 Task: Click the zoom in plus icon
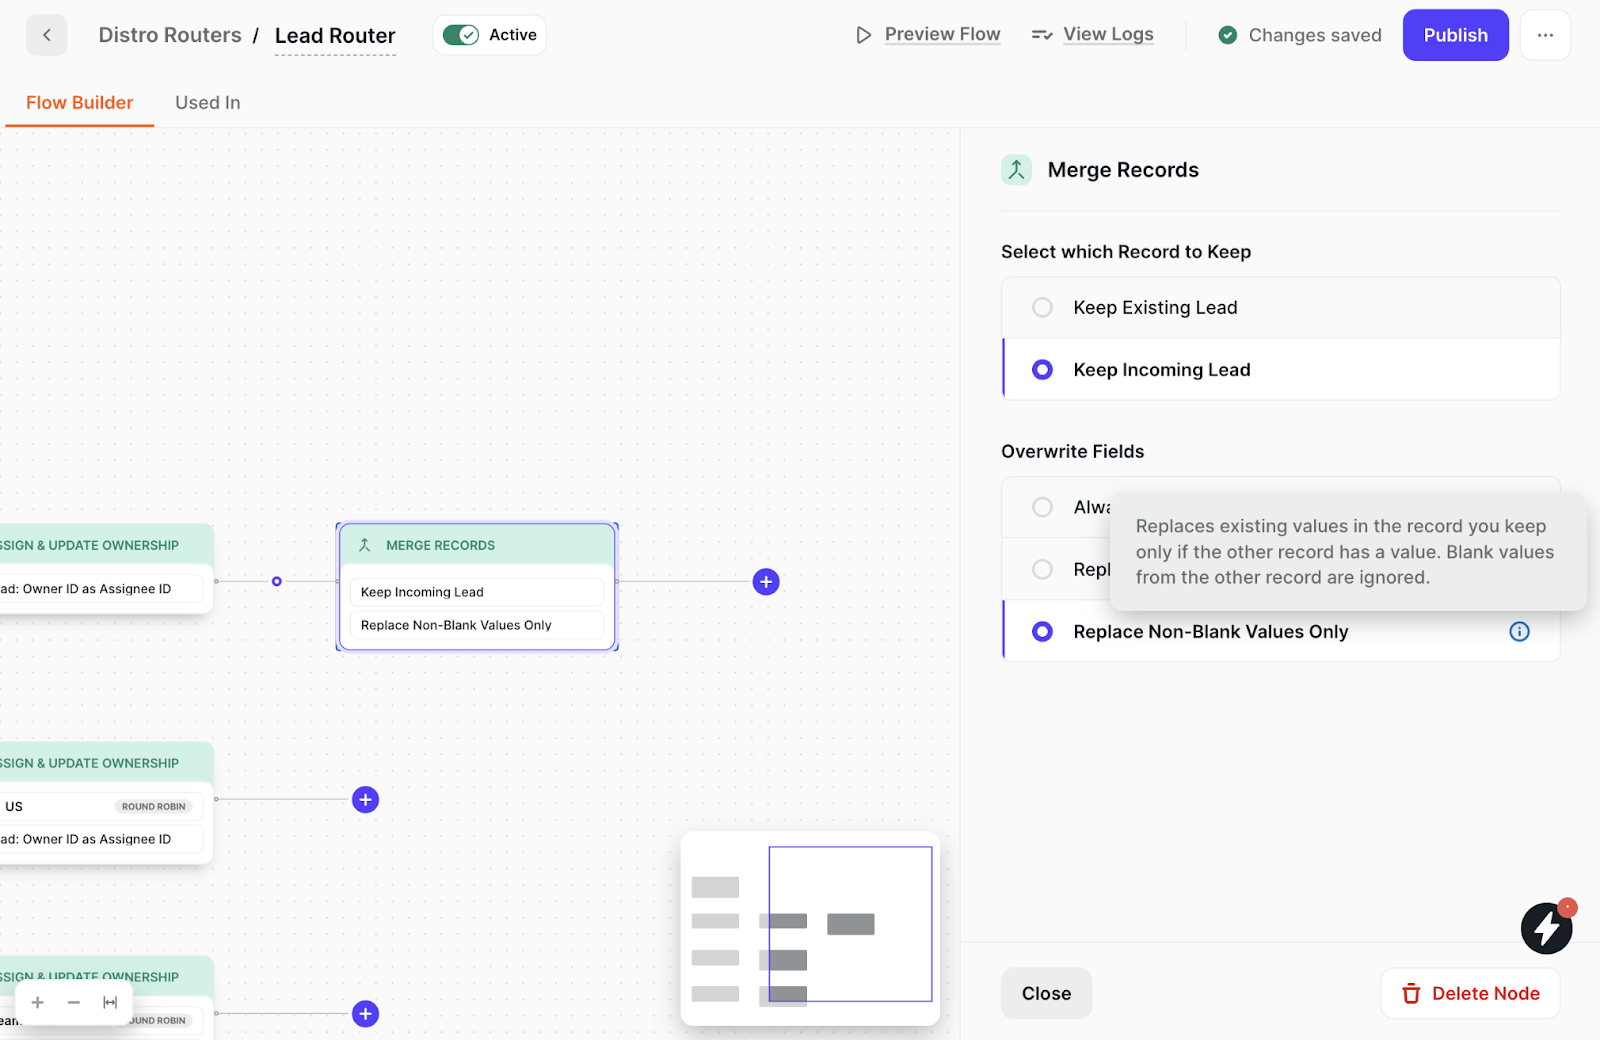click(x=38, y=1002)
